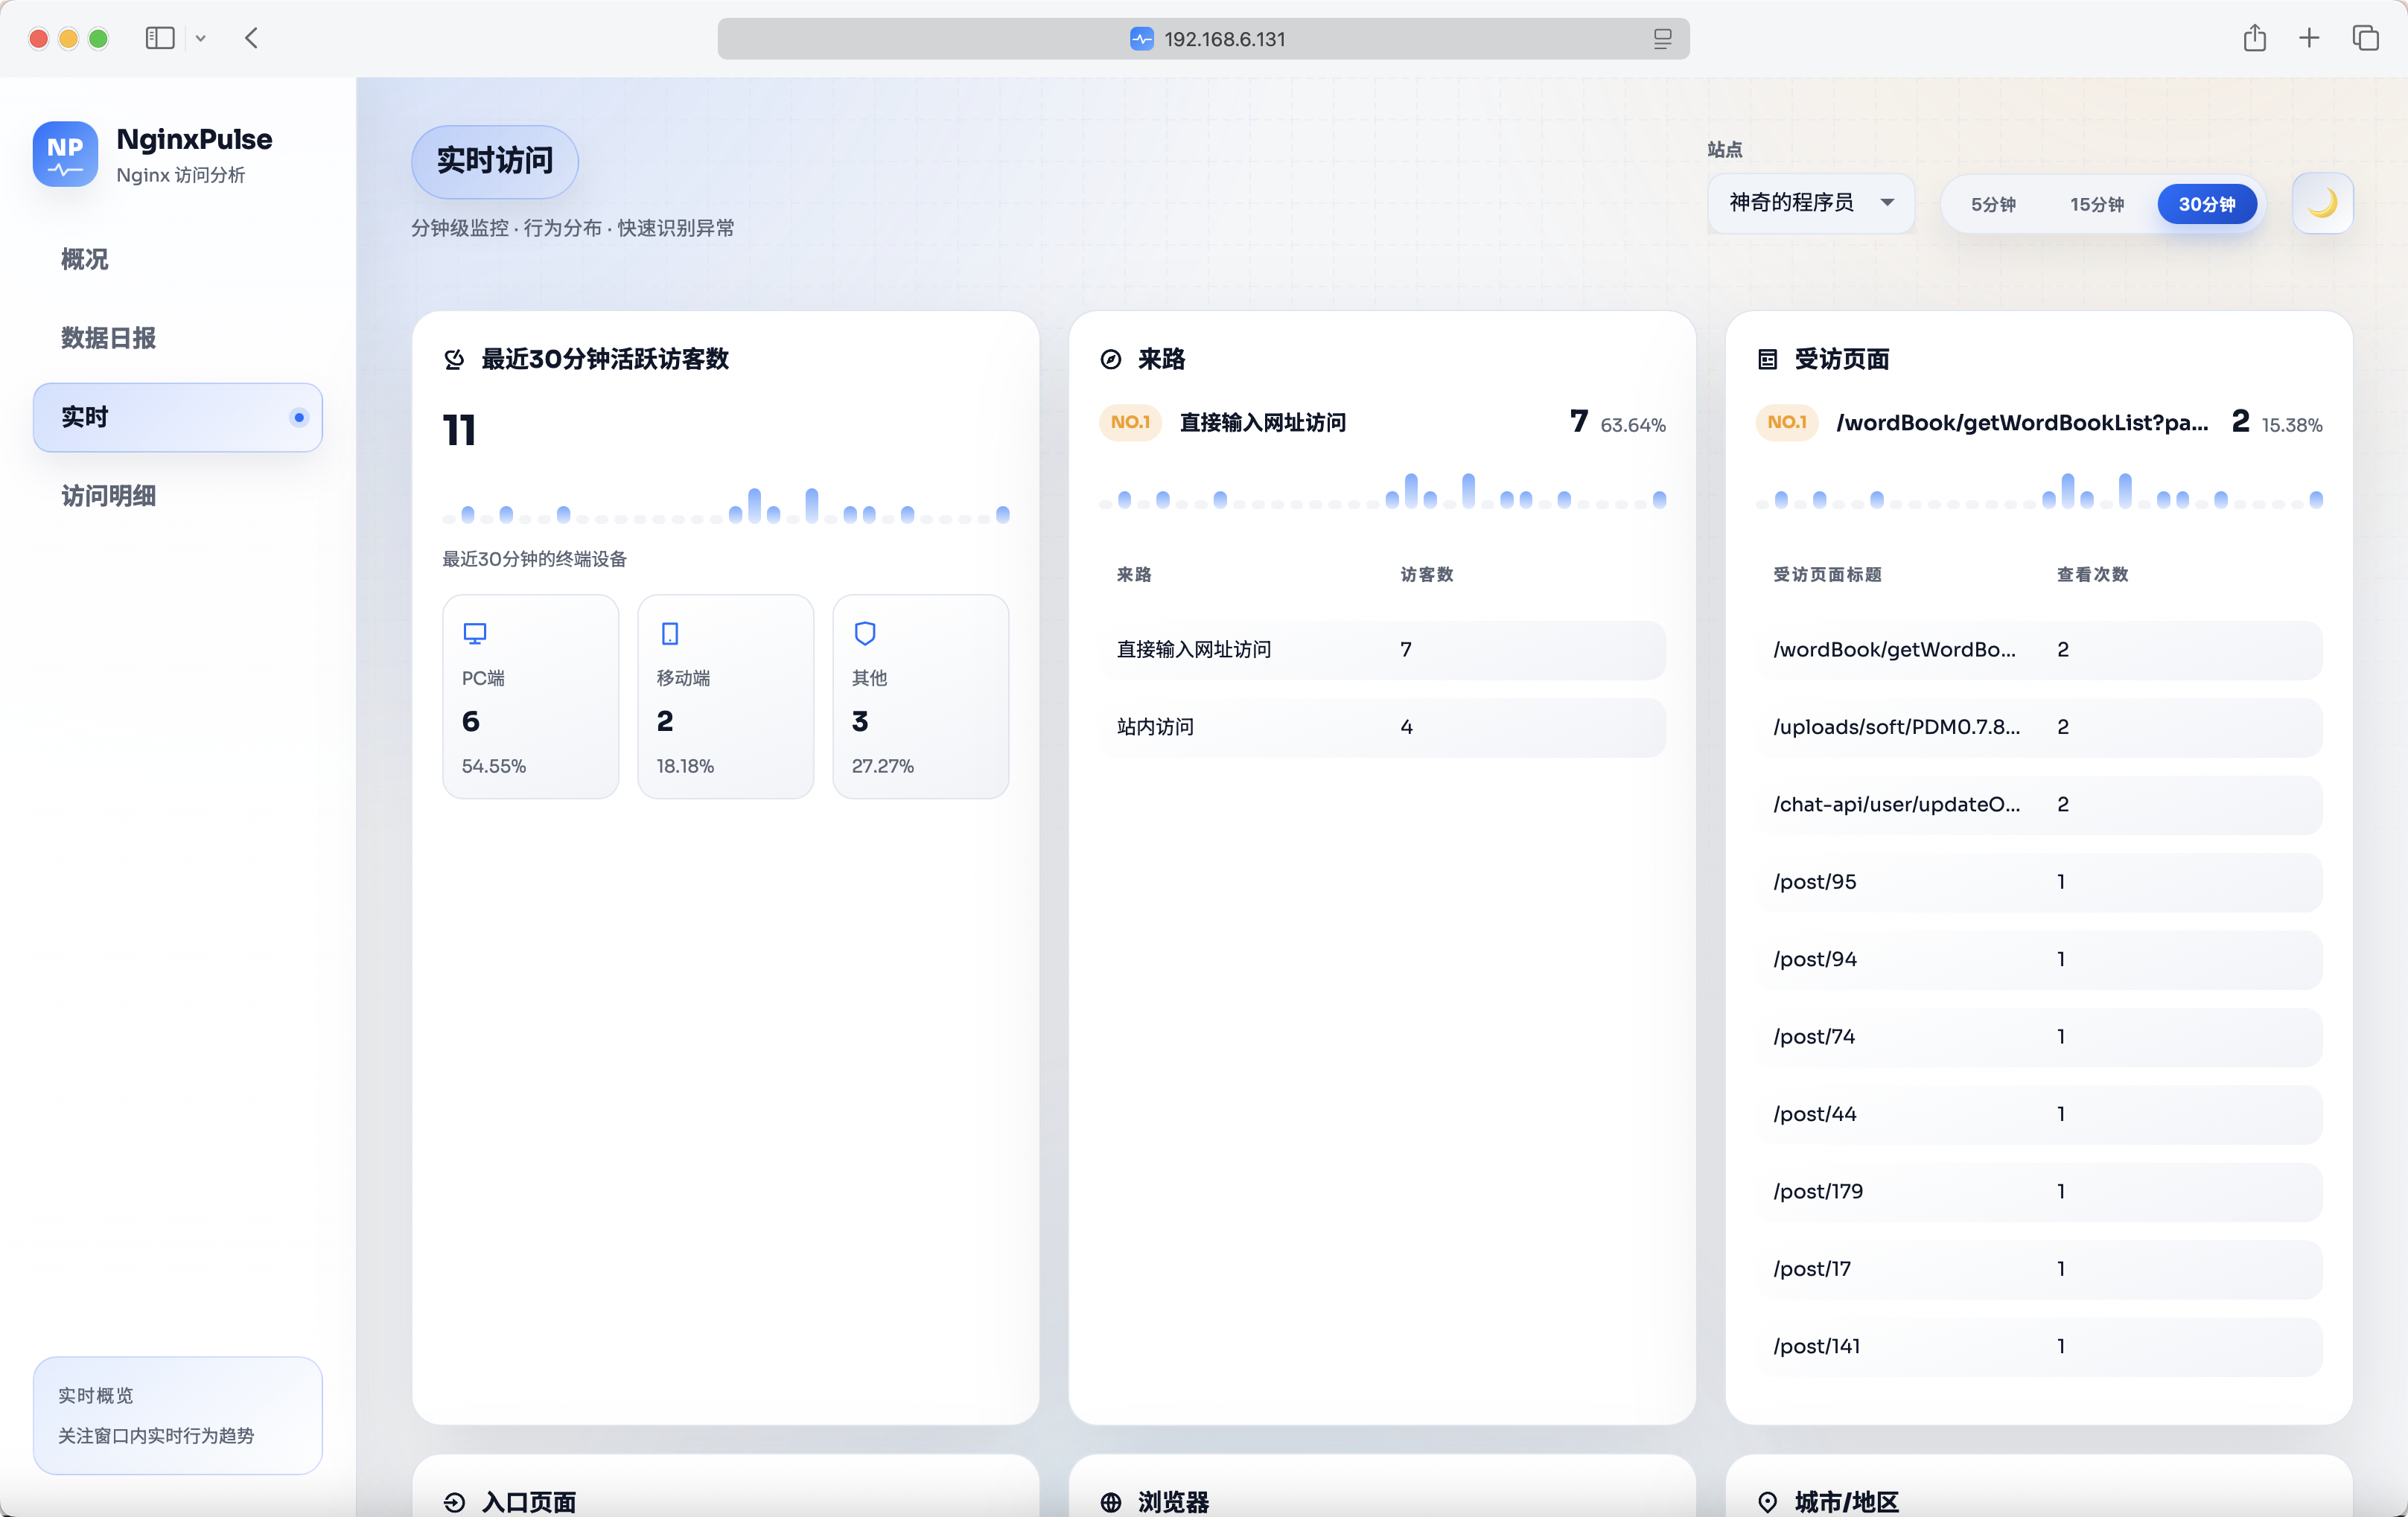Open the 神奇的程序员 site dropdown
Image resolution: width=2408 pixels, height=1517 pixels.
tap(1810, 203)
